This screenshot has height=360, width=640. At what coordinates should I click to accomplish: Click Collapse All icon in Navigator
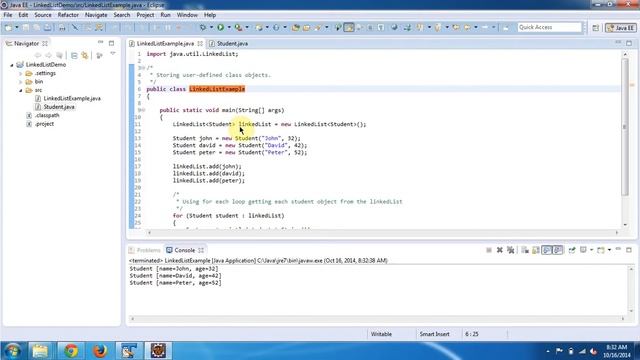[74, 55]
